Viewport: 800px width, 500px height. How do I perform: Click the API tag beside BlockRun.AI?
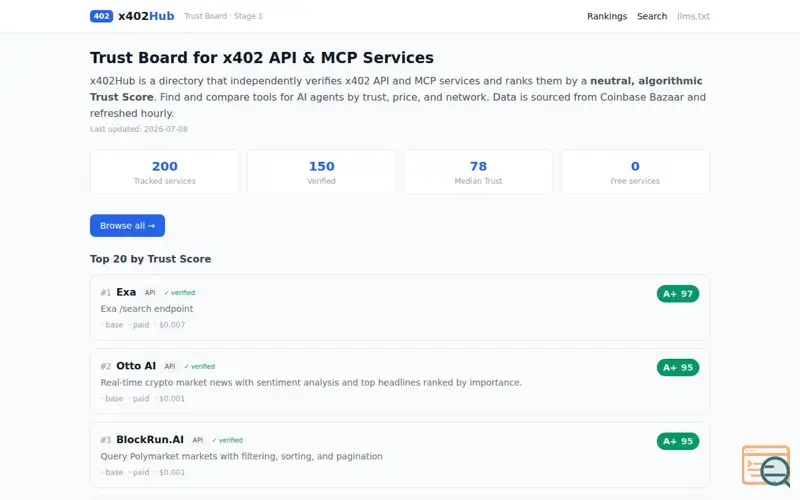[x=198, y=440]
